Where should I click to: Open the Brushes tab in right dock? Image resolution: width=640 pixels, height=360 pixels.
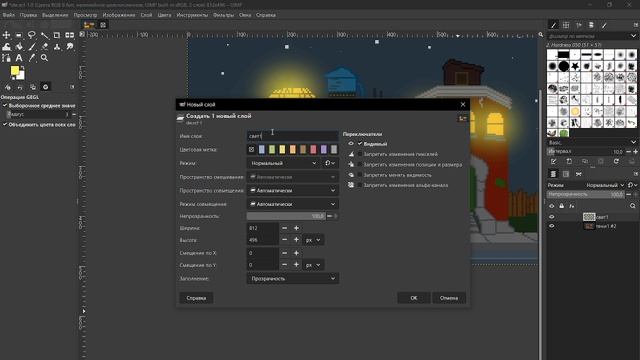(x=553, y=25)
